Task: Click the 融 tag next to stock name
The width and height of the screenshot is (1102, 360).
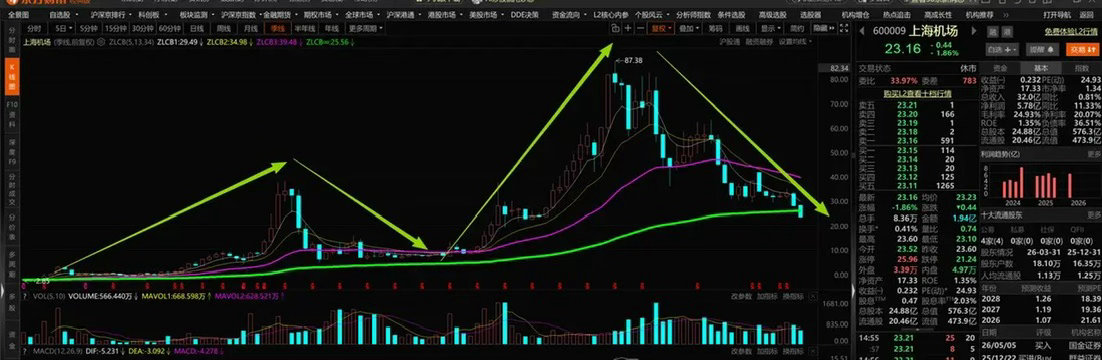Action: [993, 32]
